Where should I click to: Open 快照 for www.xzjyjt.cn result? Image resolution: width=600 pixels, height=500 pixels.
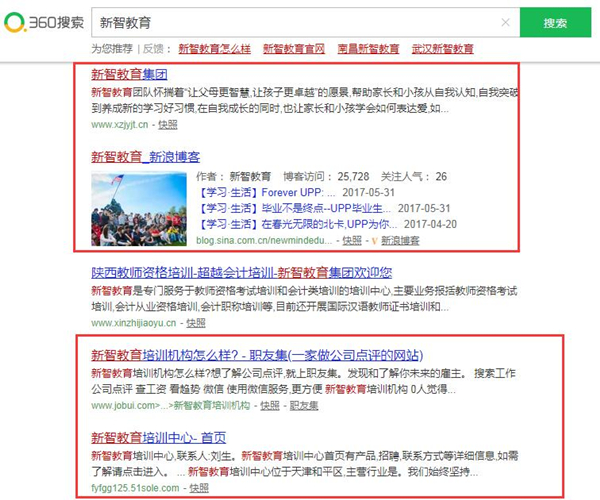click(168, 125)
